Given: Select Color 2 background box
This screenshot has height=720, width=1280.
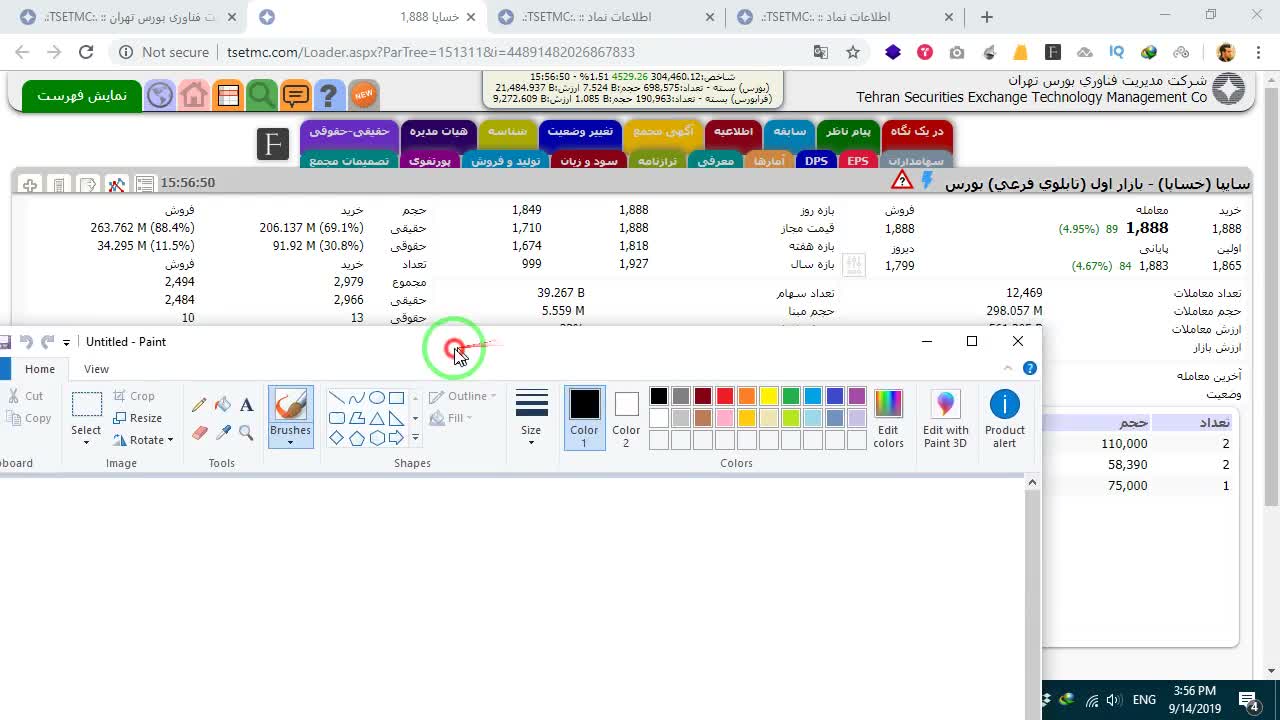Looking at the screenshot, I should point(626,418).
